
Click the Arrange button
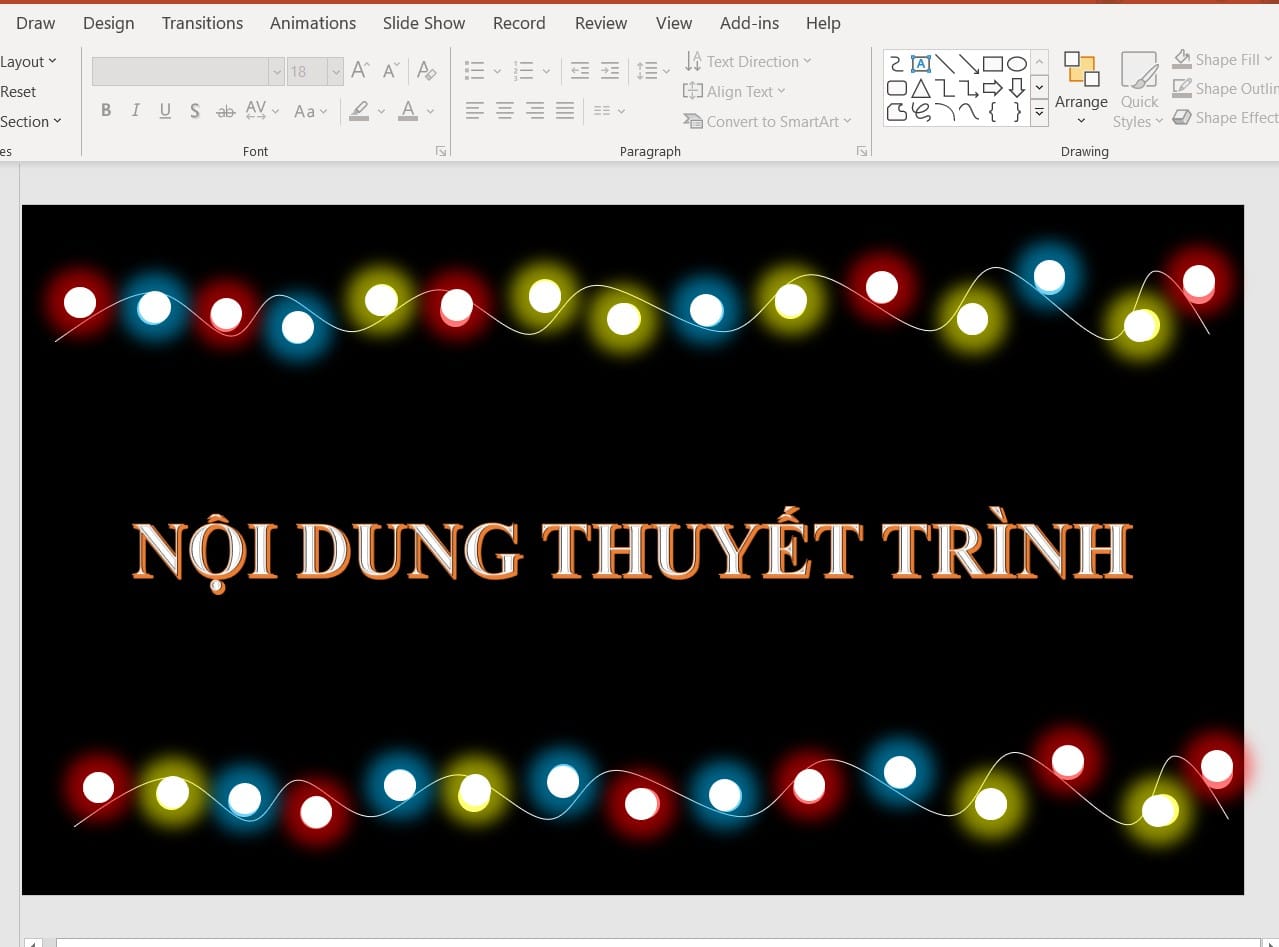coord(1081,90)
